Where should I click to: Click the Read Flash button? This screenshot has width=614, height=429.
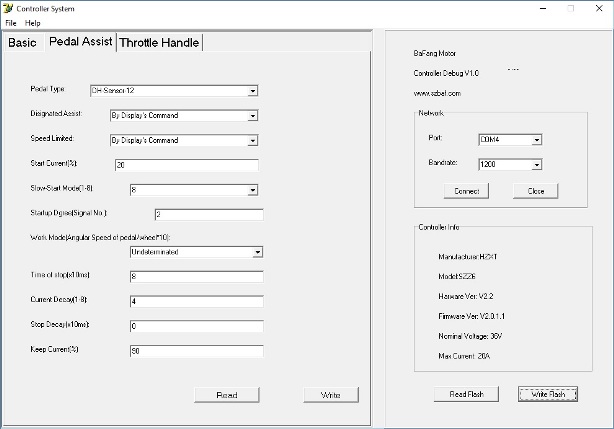tap(466, 394)
